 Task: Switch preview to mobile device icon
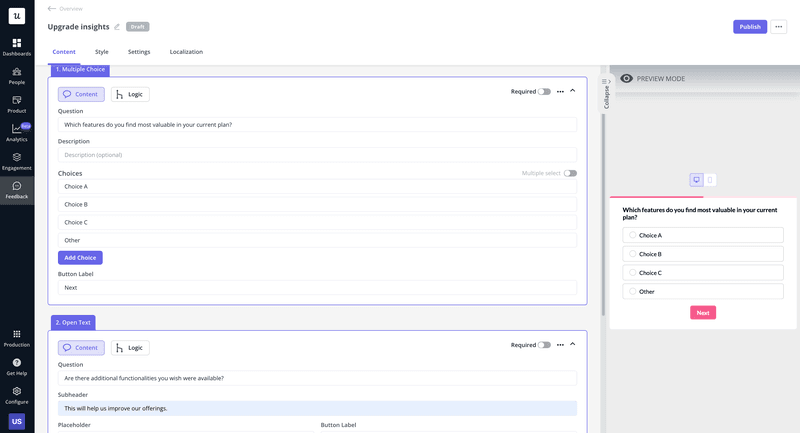pyautogui.click(x=710, y=180)
